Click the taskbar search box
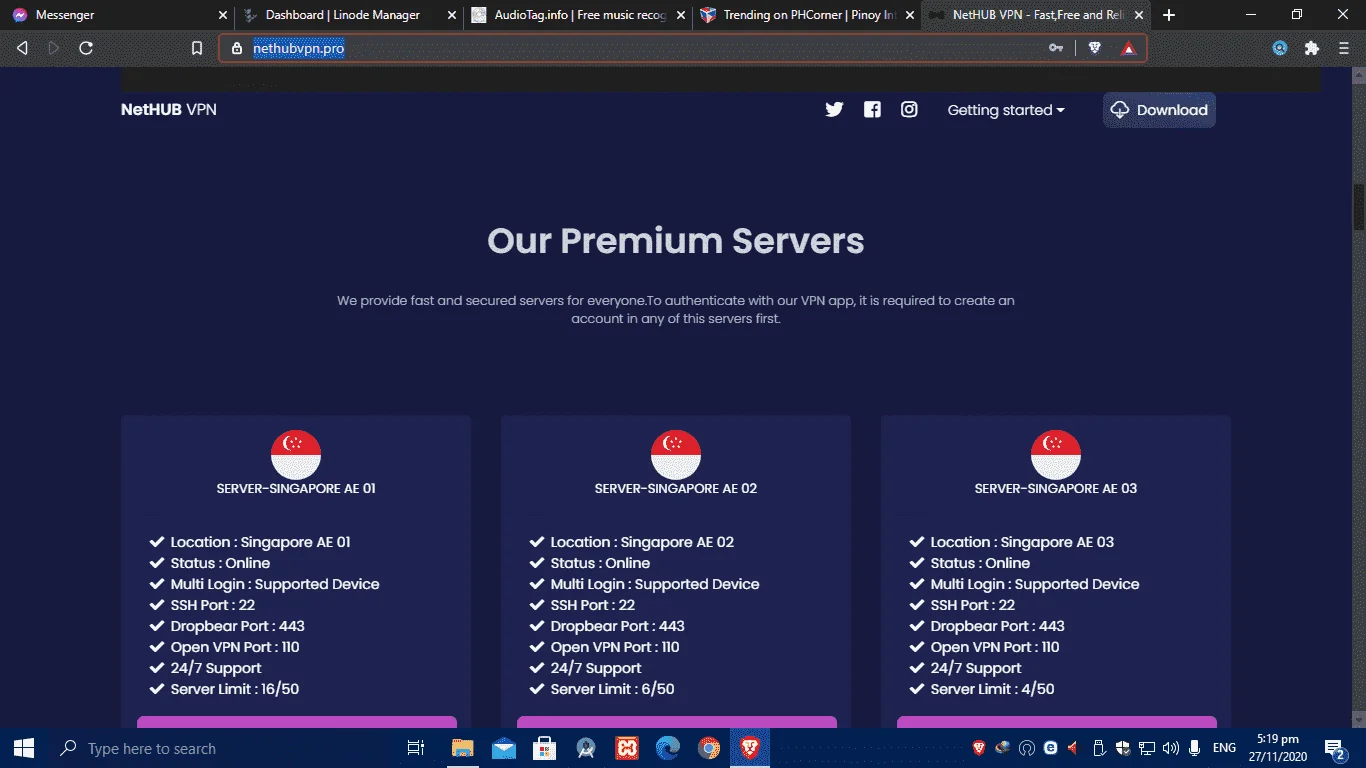1366x768 pixels. [220, 748]
